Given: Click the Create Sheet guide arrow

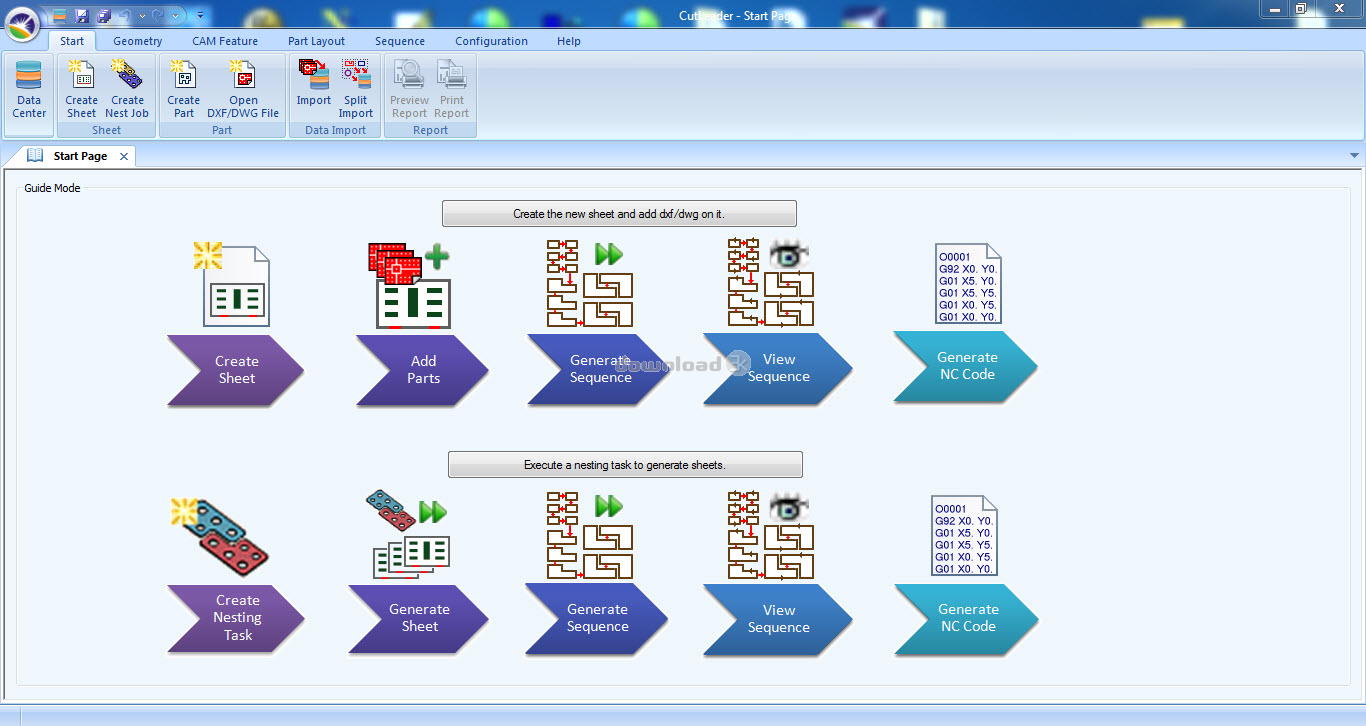Looking at the screenshot, I should [236, 370].
